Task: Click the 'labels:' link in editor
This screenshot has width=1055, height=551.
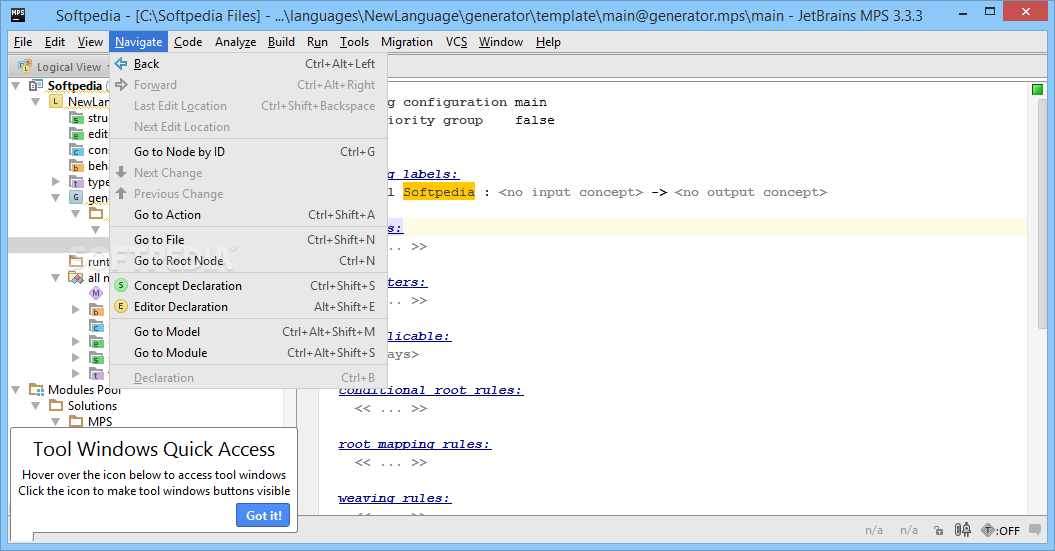Action: [431, 174]
